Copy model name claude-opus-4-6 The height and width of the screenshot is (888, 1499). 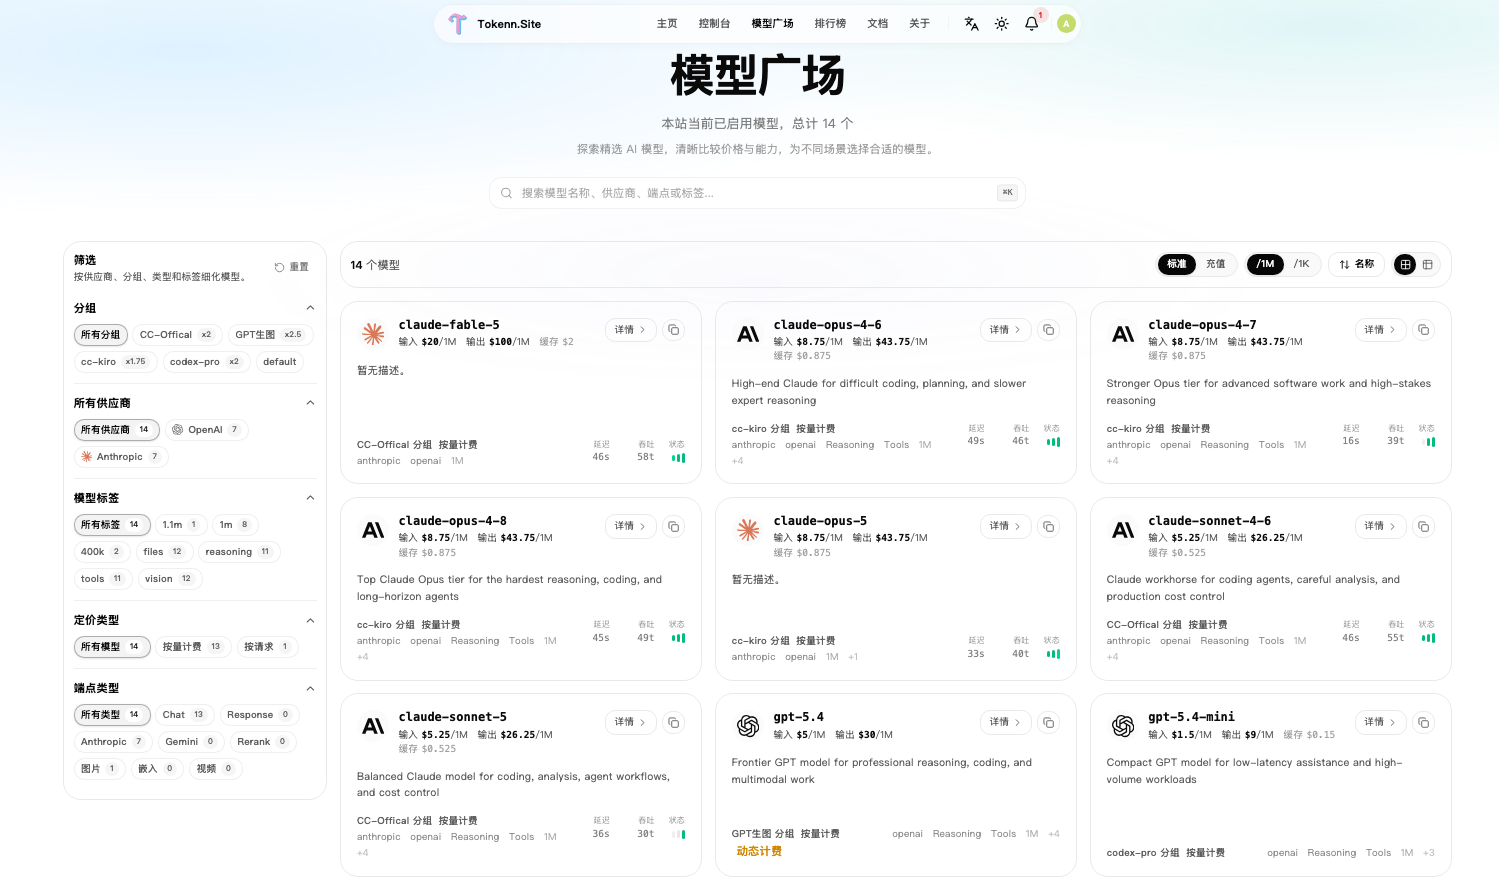point(1049,330)
